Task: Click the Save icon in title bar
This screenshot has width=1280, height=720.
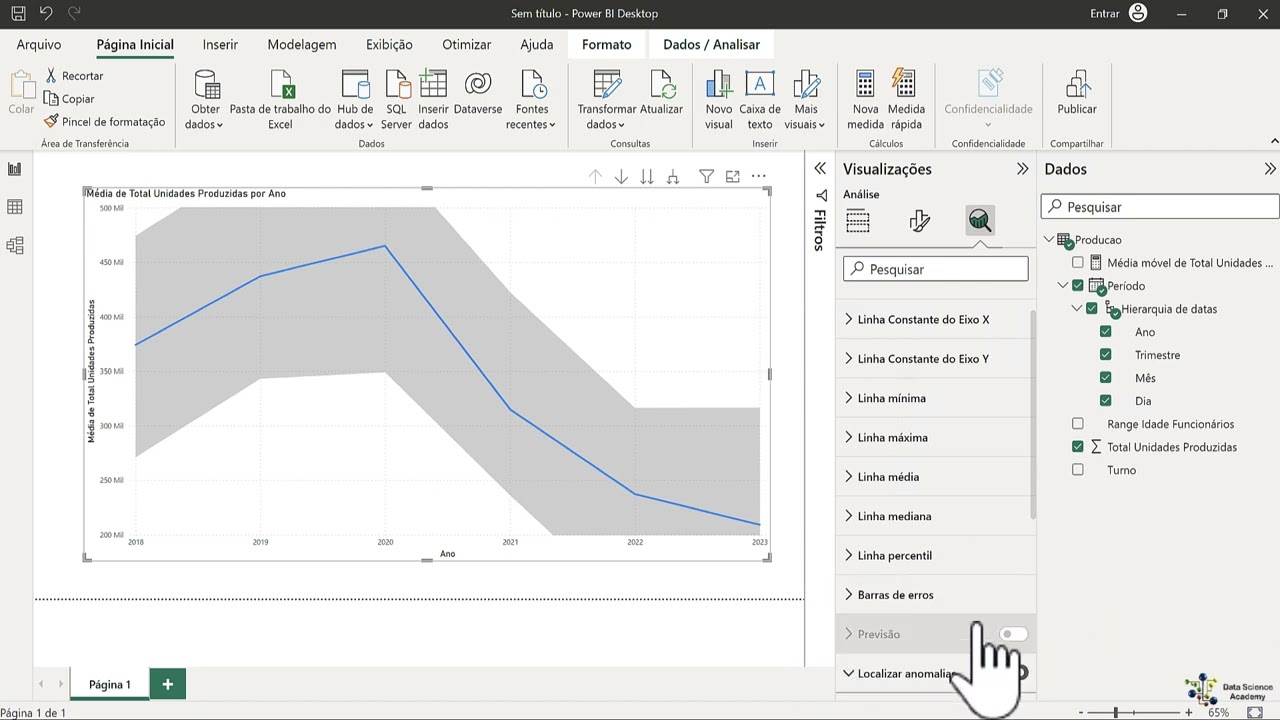Action: (18, 14)
